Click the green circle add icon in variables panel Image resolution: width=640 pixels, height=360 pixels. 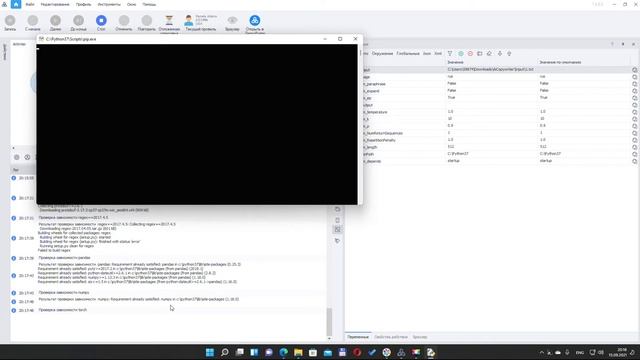(461, 53)
